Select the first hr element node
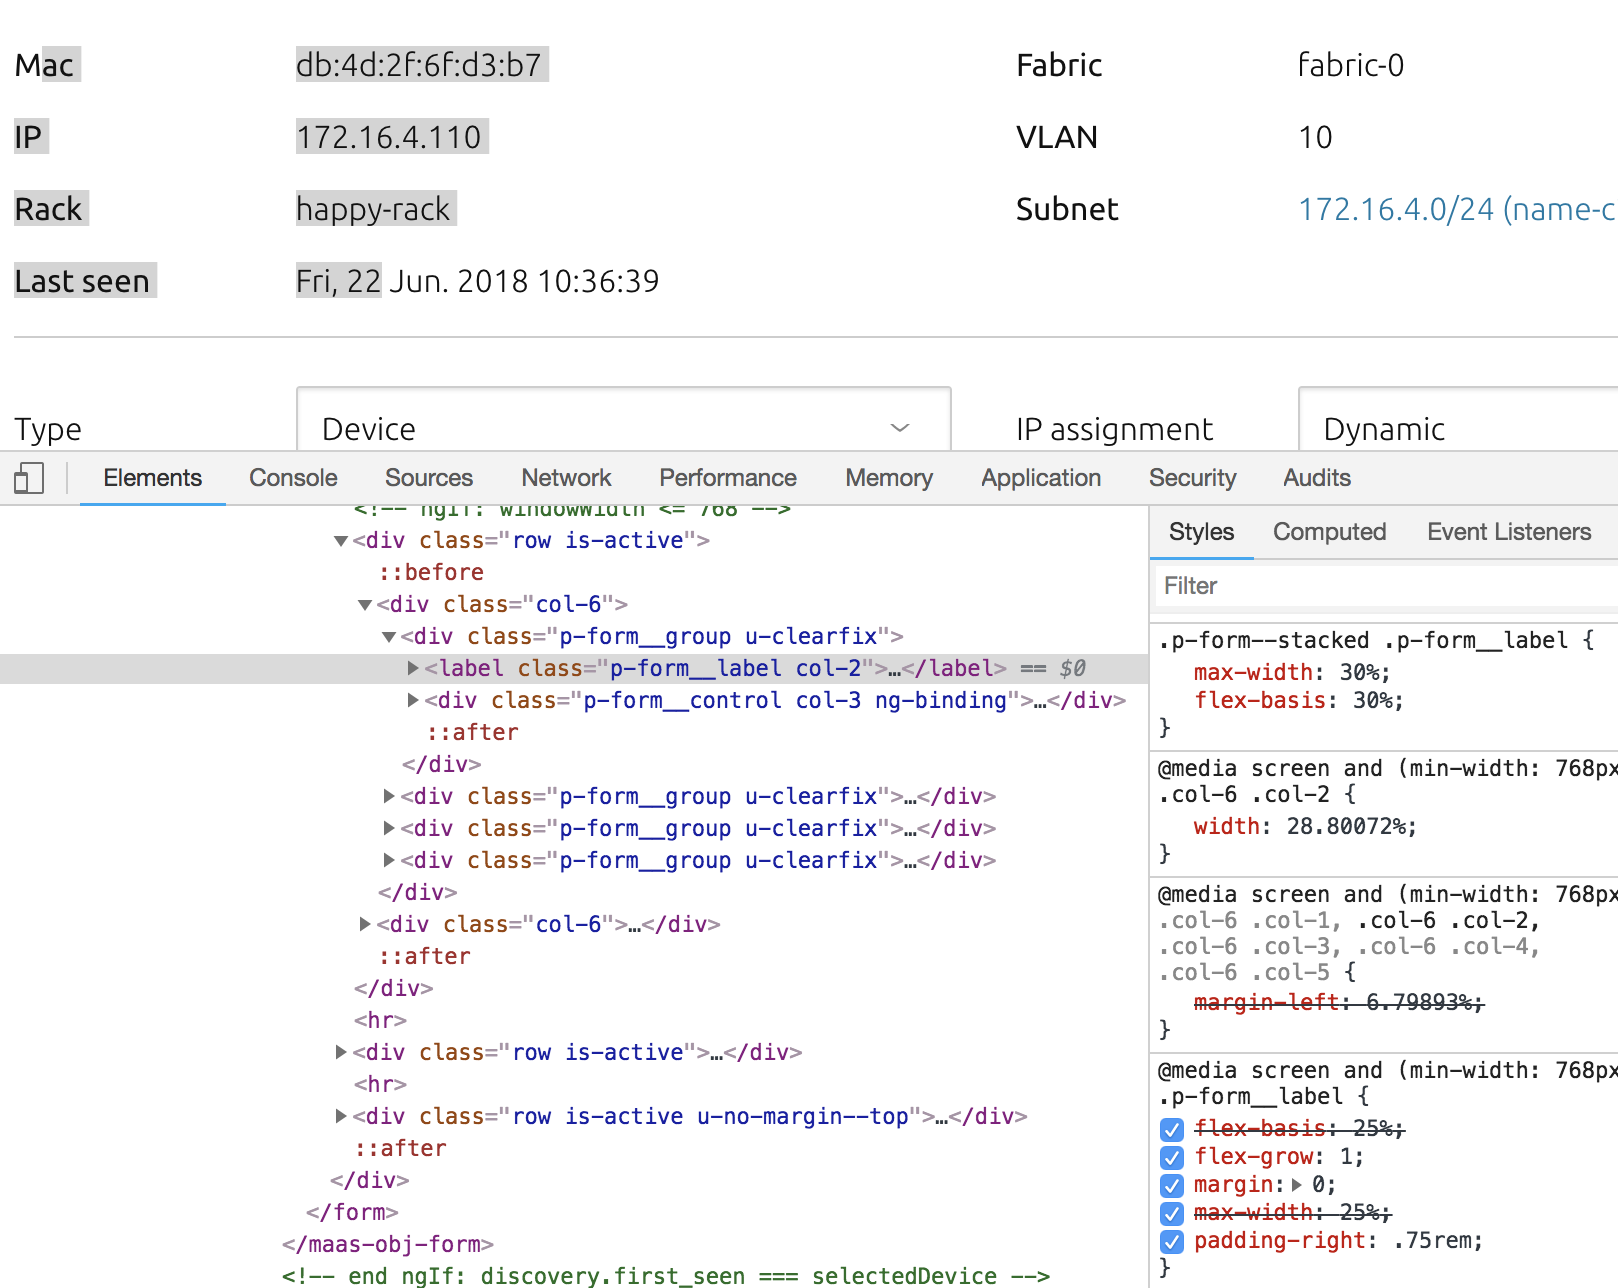The height and width of the screenshot is (1288, 1618). point(380,1021)
